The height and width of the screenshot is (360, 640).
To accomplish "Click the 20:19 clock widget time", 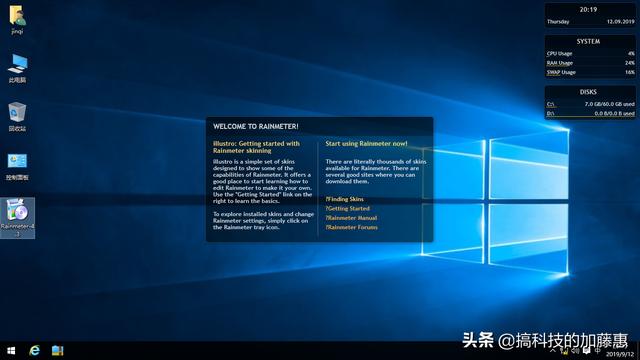I will (588, 9).
